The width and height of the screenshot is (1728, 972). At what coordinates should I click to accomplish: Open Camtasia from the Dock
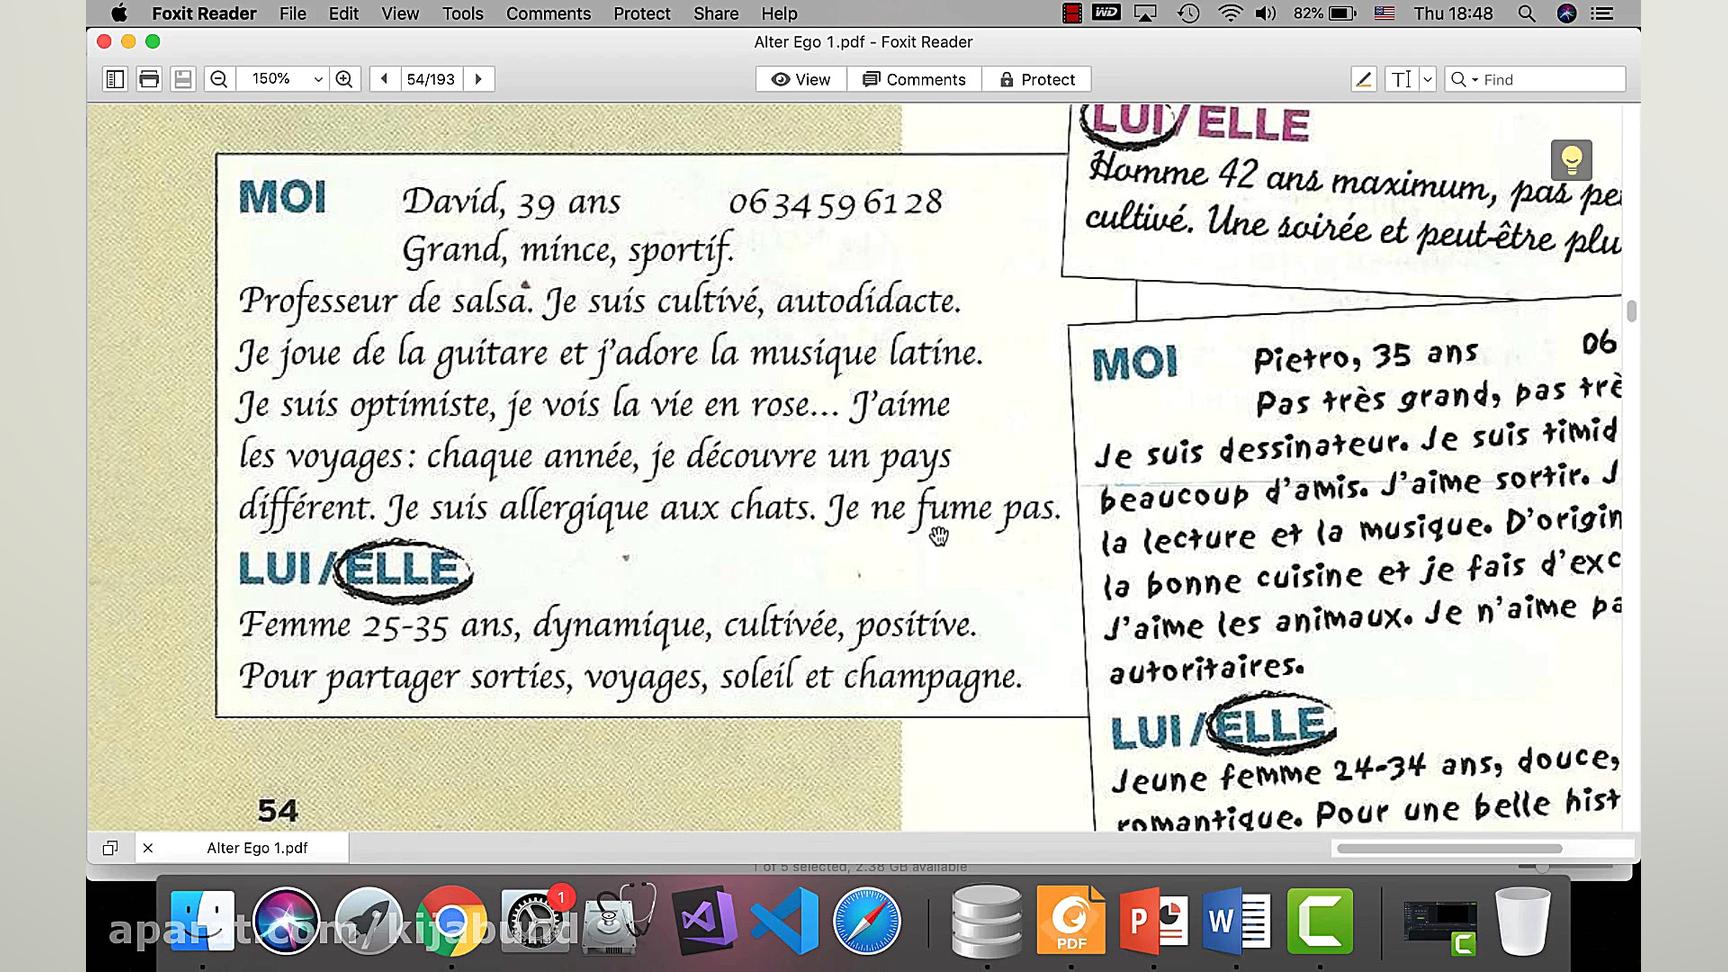click(1320, 921)
